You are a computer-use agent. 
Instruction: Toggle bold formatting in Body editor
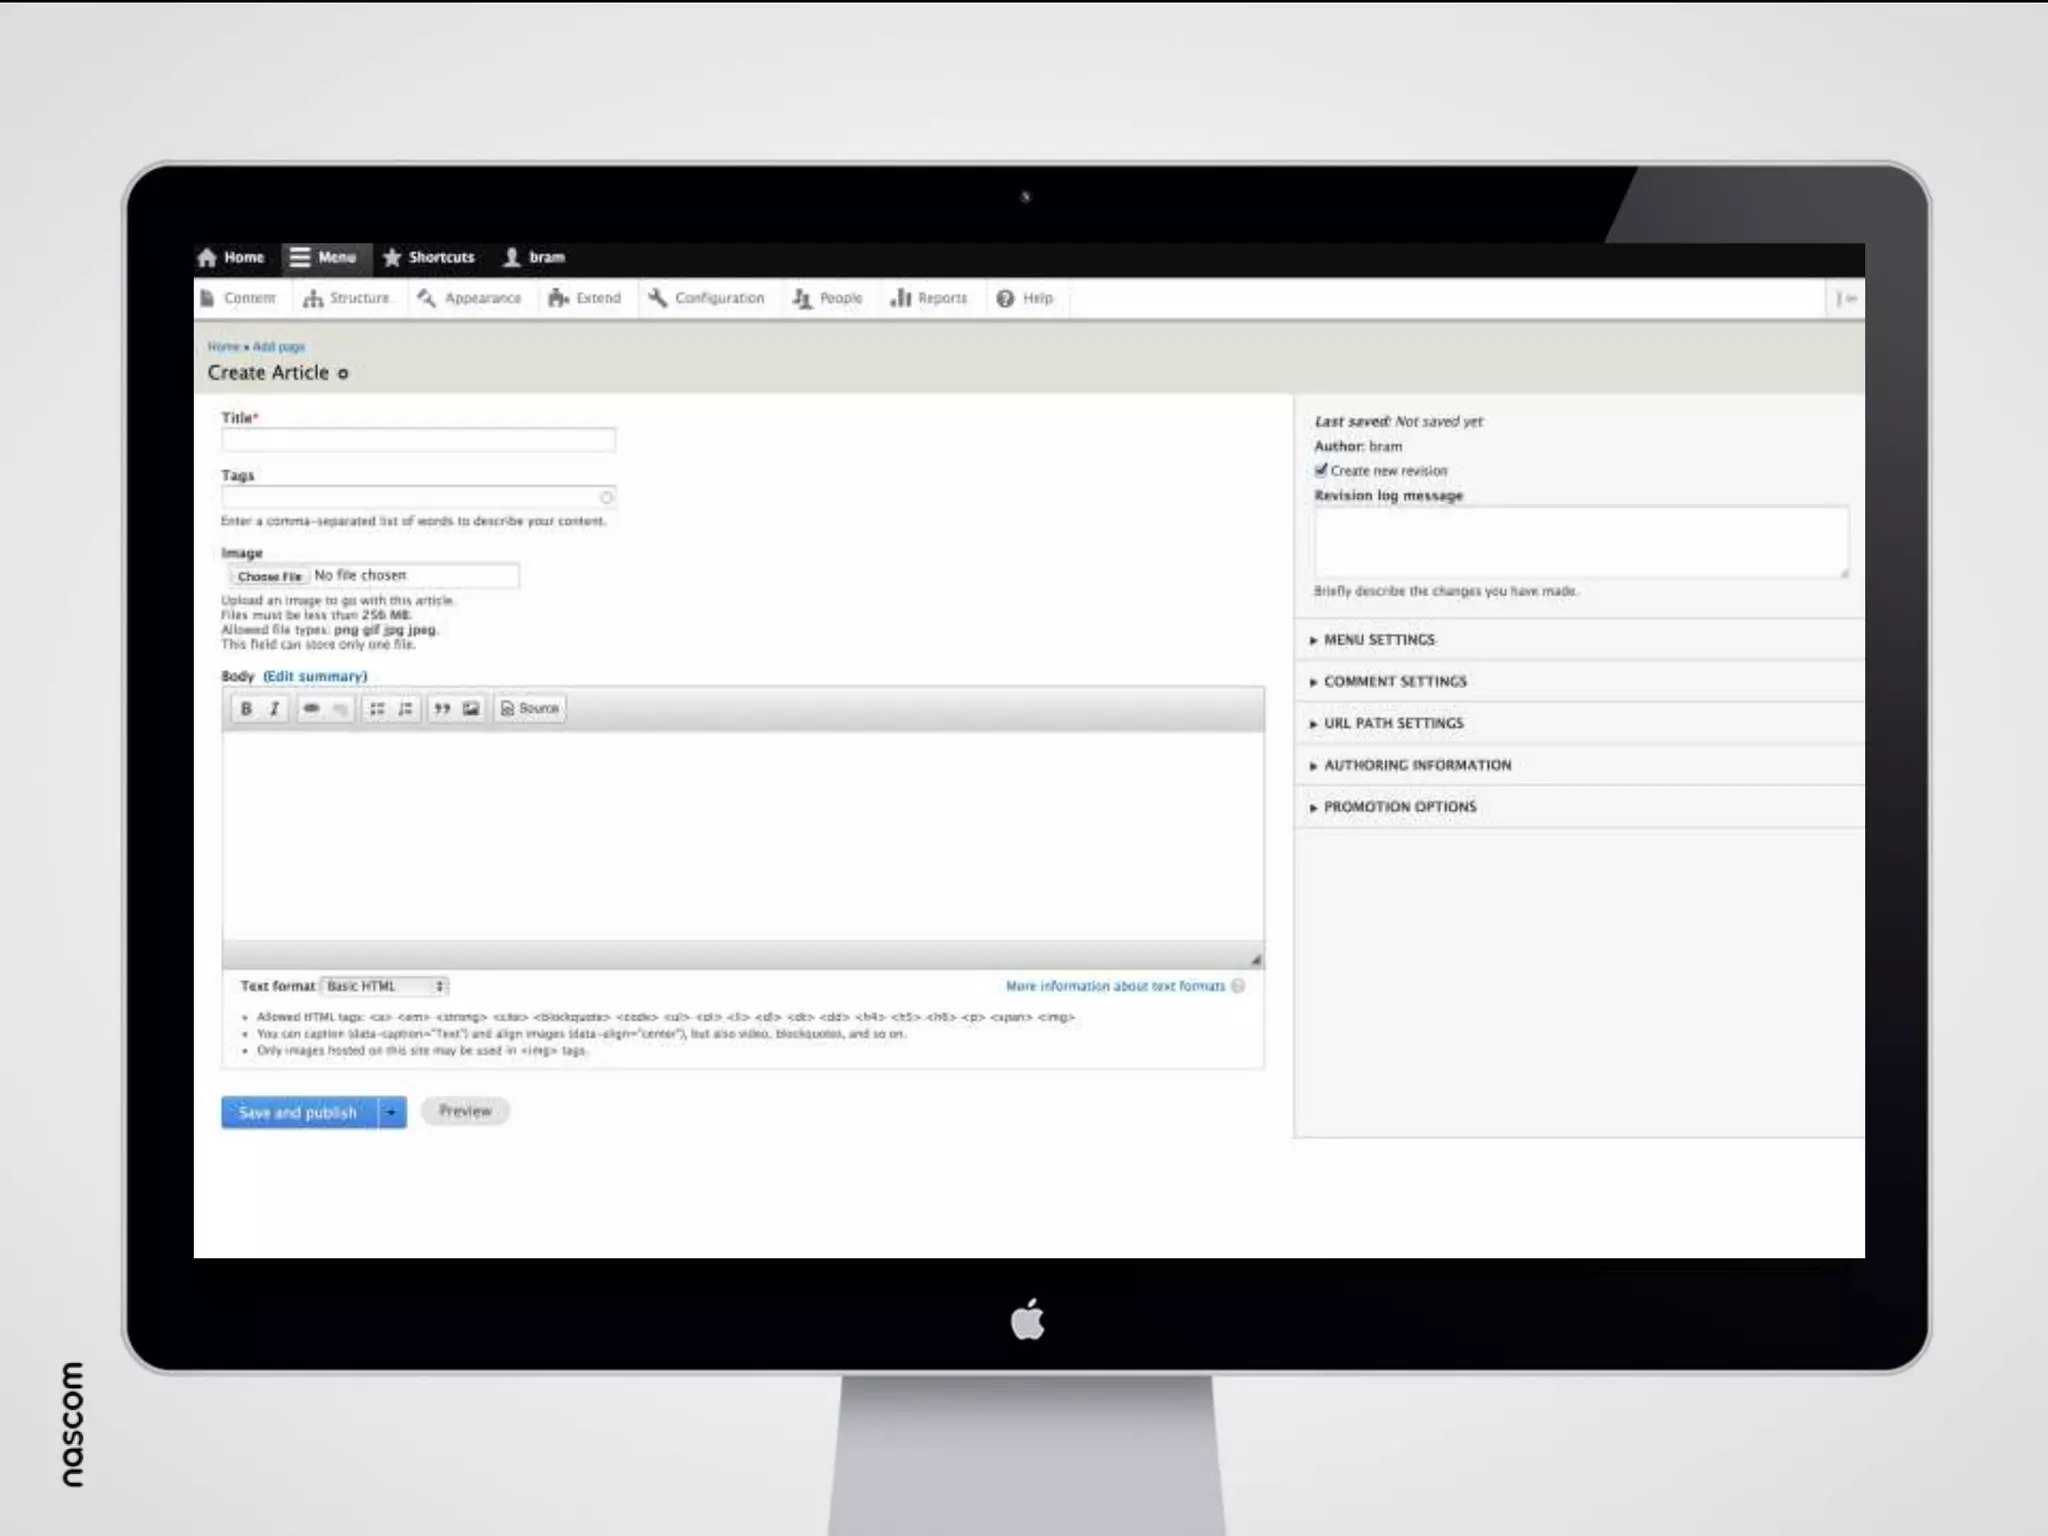[246, 708]
